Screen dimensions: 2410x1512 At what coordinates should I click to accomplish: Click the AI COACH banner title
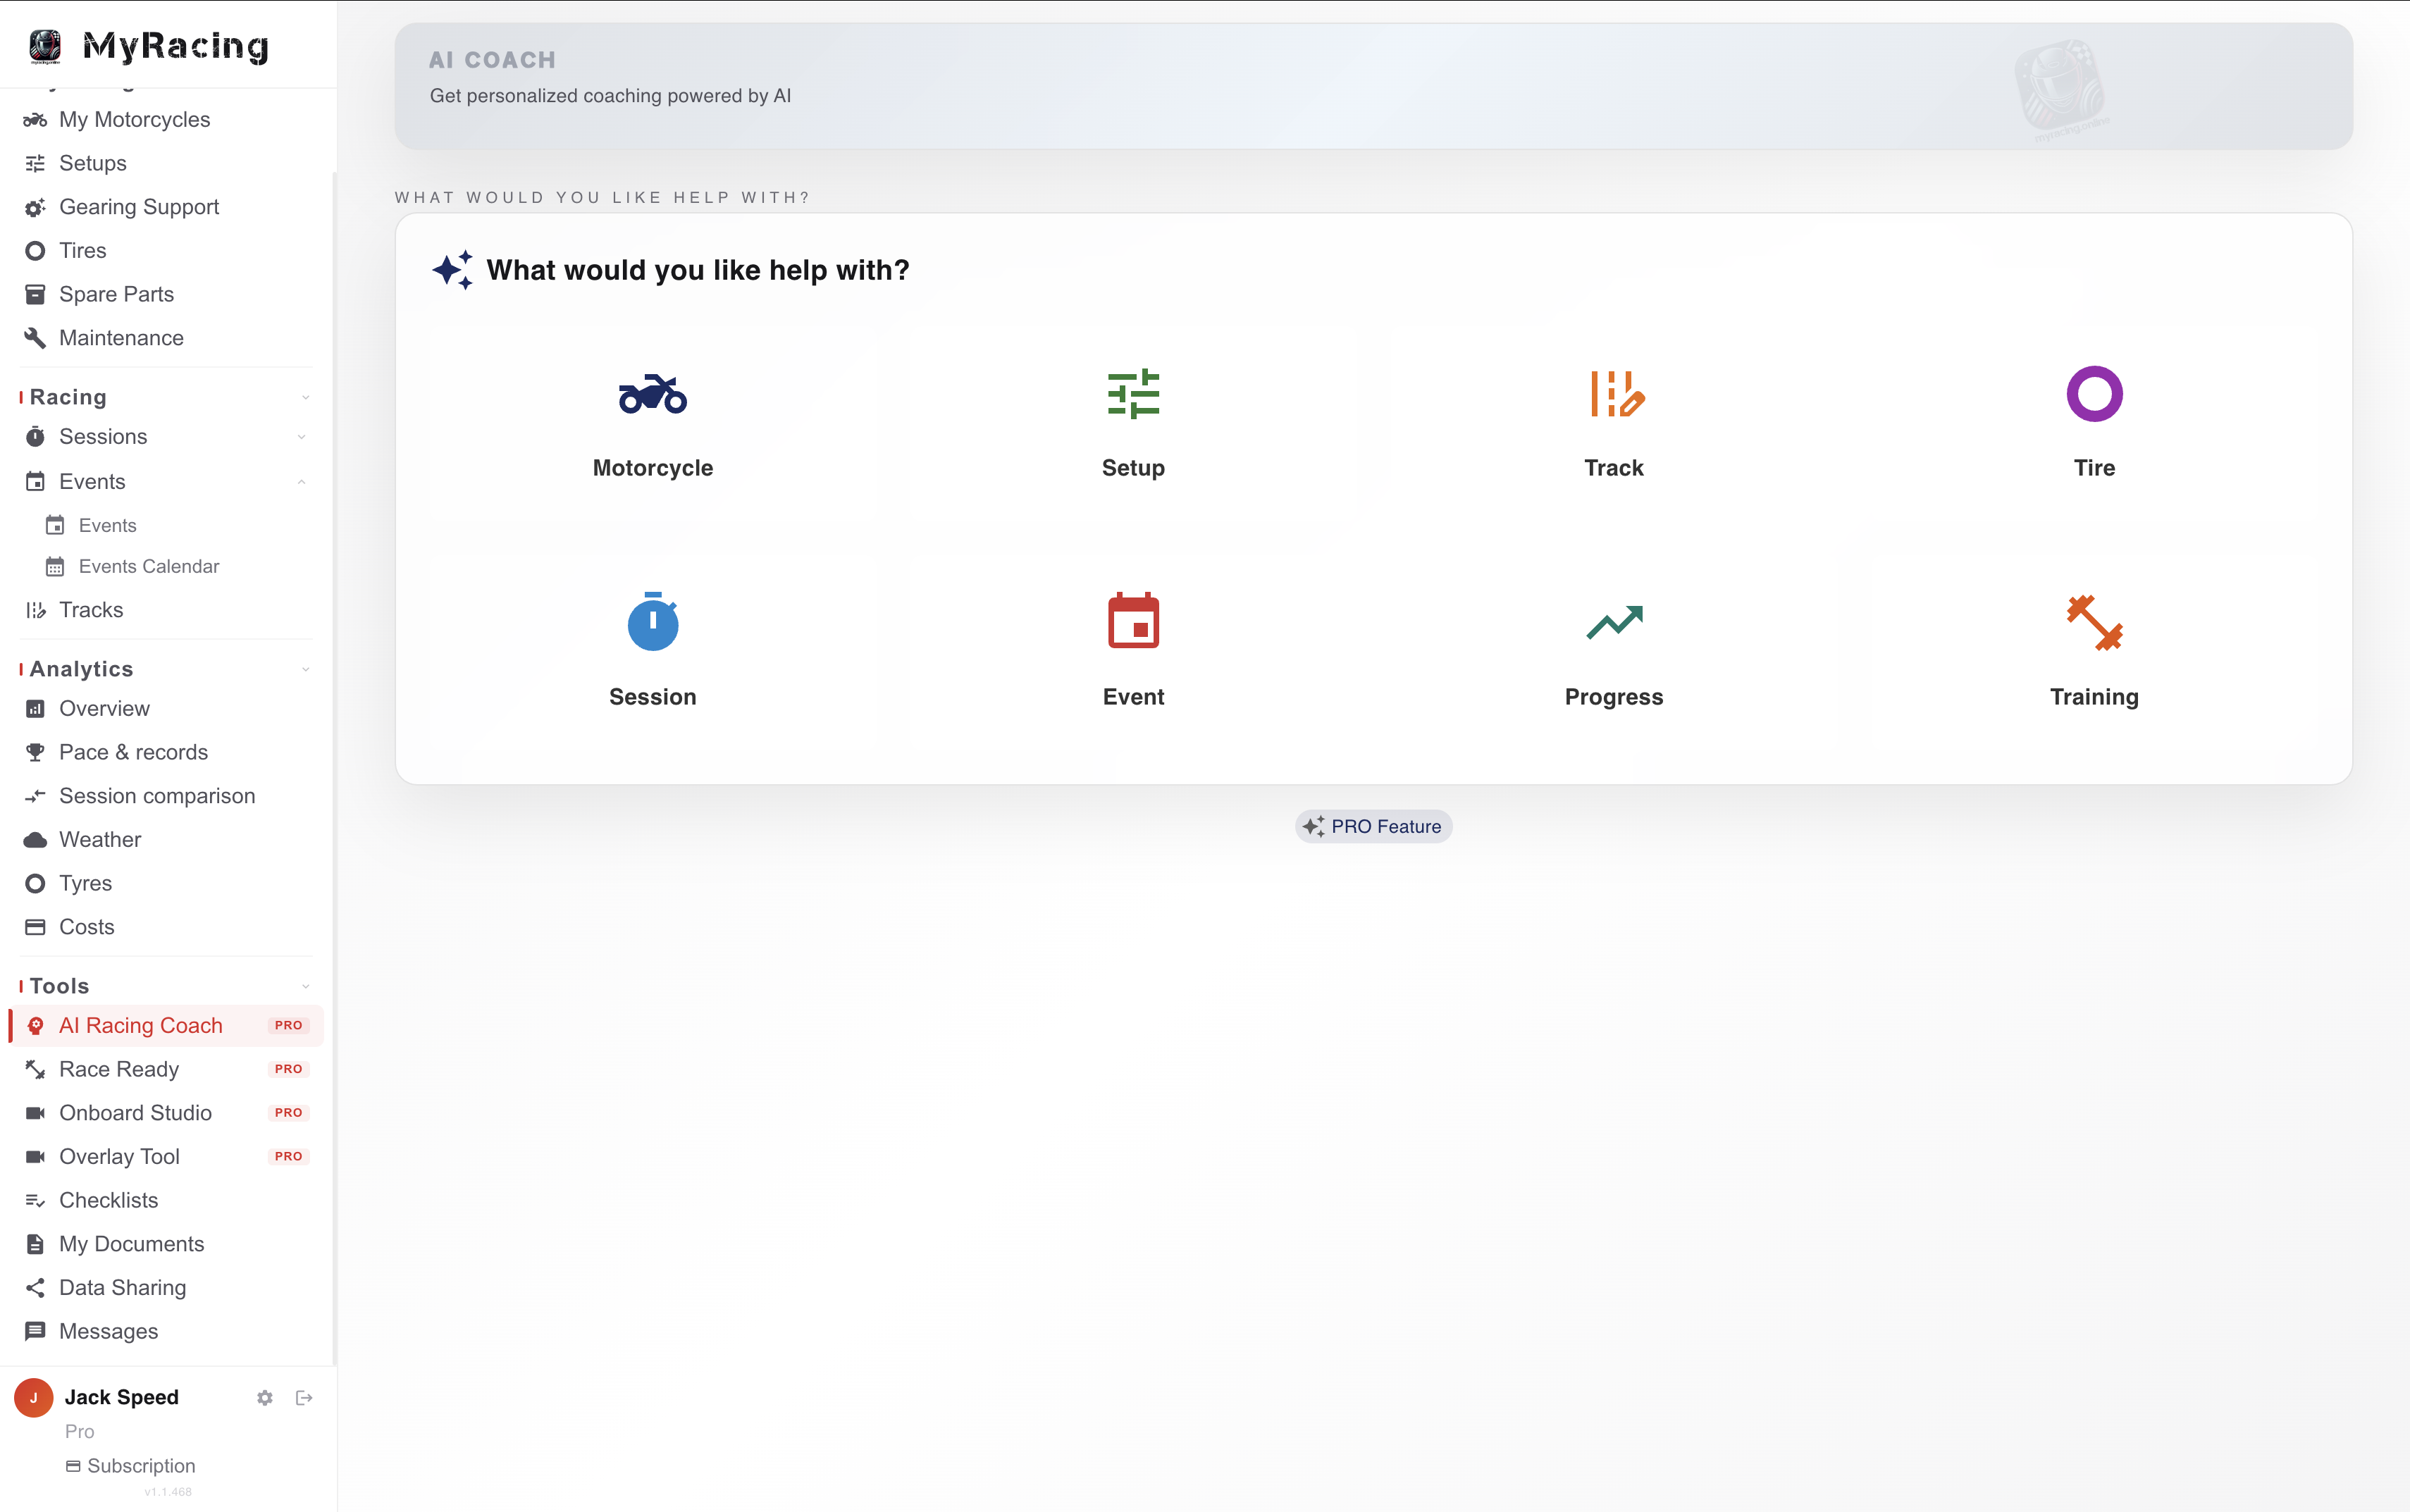(x=492, y=60)
